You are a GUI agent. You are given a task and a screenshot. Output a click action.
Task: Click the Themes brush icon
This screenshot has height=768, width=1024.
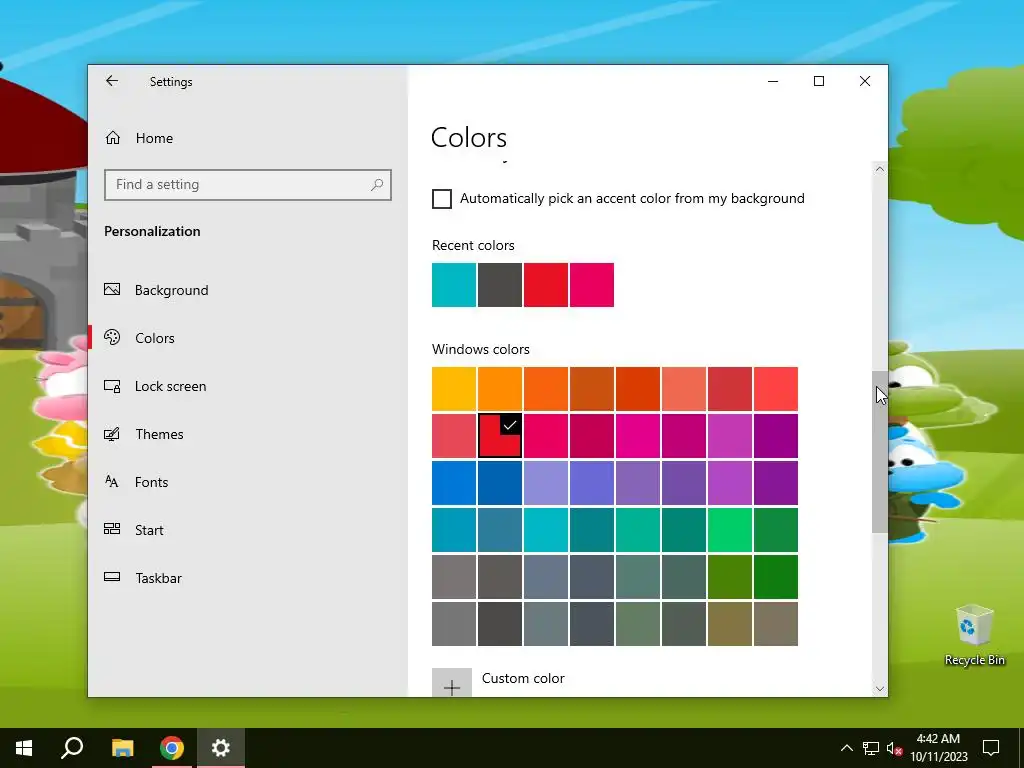point(112,434)
